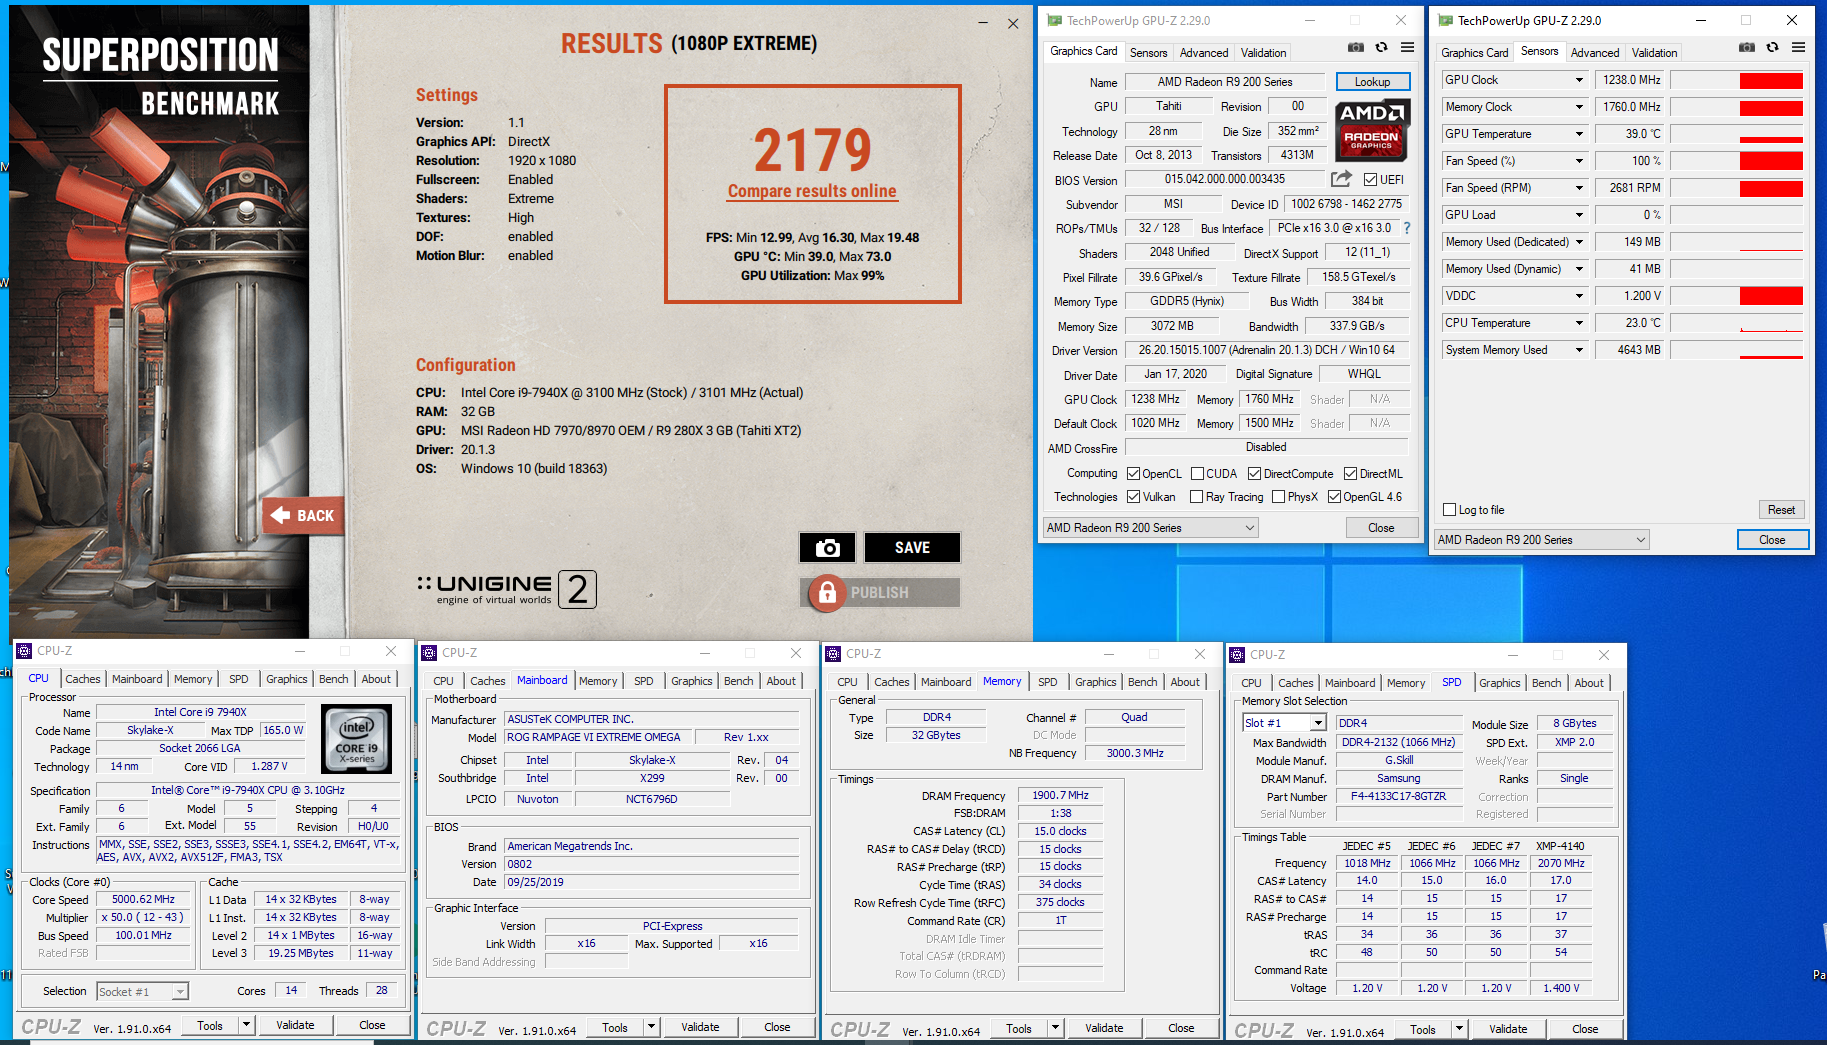The height and width of the screenshot is (1045, 1827).
Task: Open Memory Clock sensor dropdown
Action: [x=1580, y=107]
